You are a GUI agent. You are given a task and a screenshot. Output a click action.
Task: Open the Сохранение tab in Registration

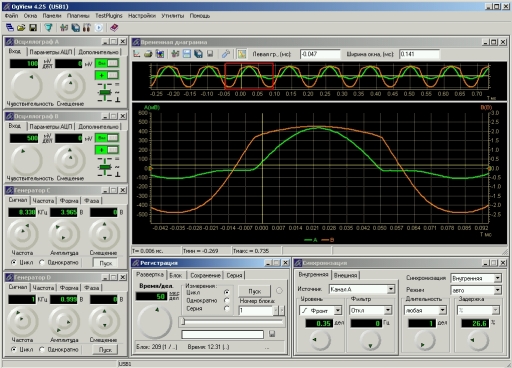(x=205, y=275)
